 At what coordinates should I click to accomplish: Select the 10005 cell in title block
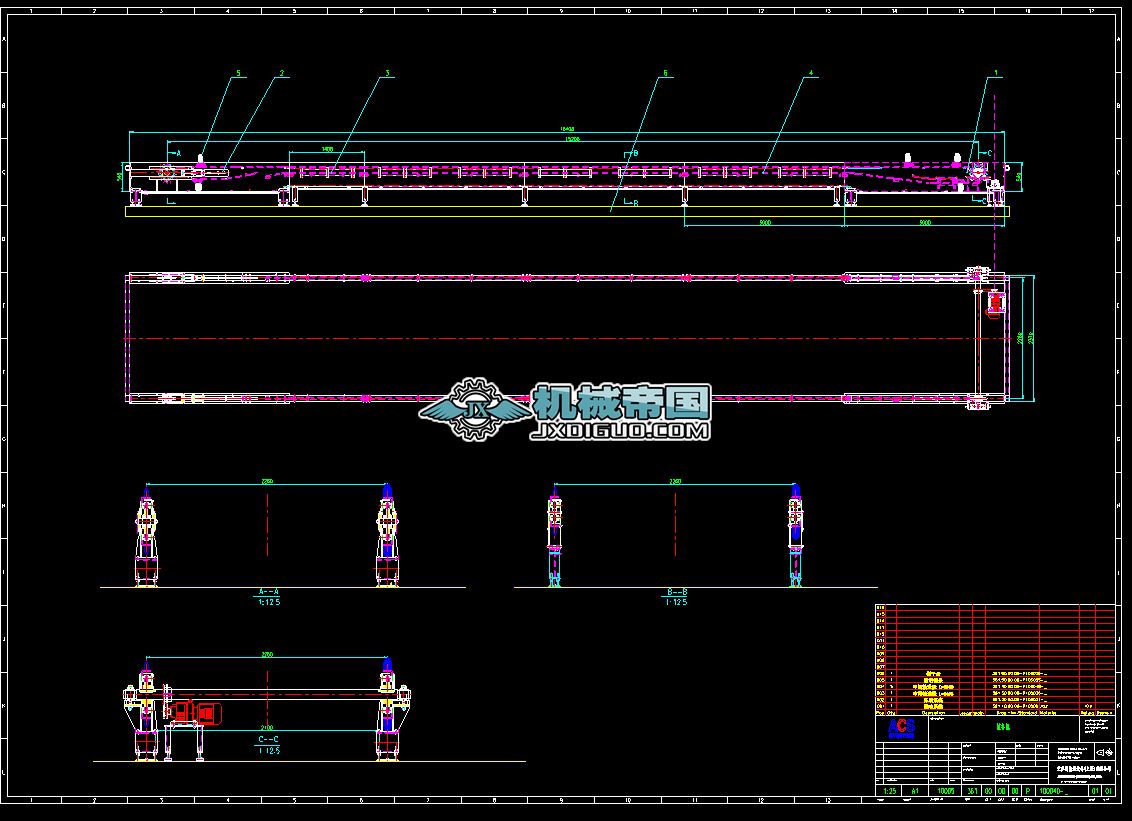click(945, 791)
